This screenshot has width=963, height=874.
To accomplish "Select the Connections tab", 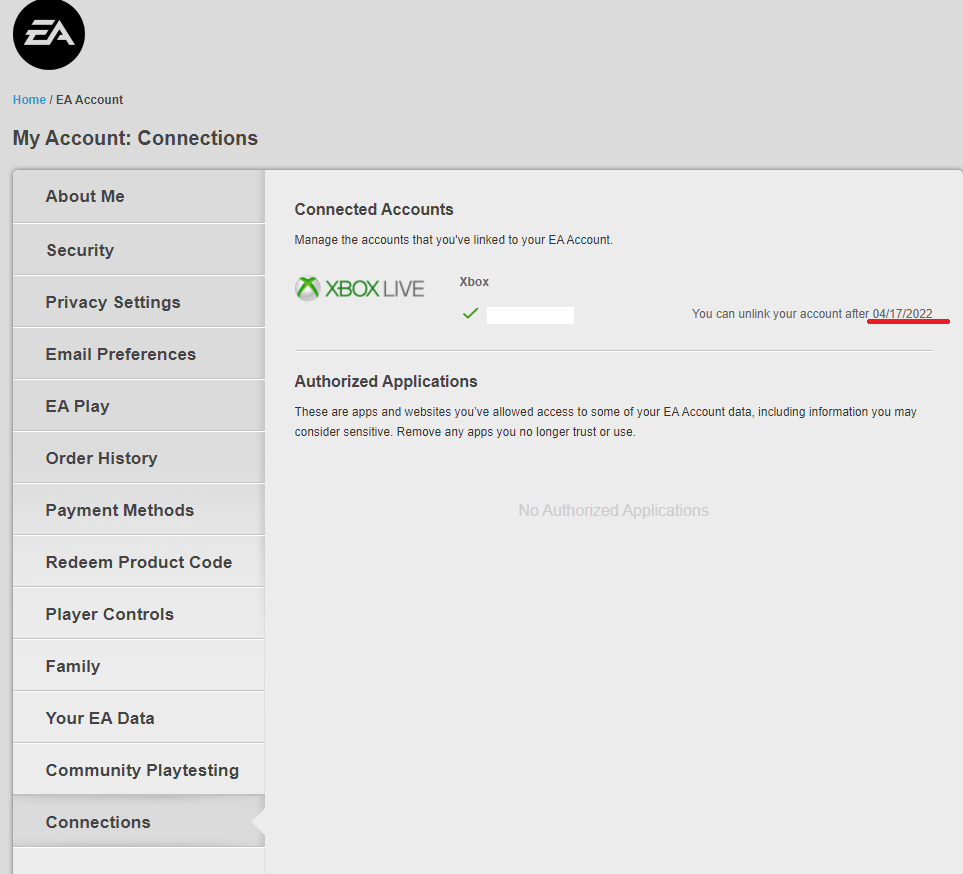I will (98, 822).
